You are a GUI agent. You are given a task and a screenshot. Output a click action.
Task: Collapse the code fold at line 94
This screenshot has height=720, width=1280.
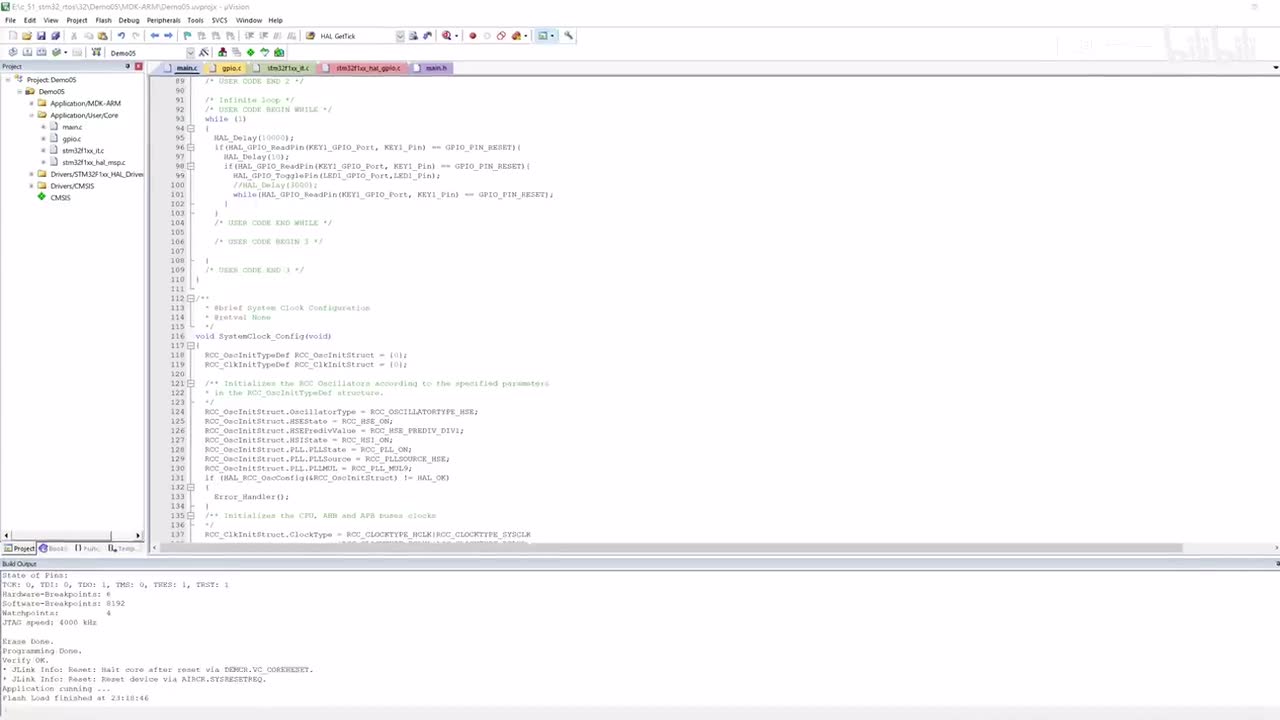[x=190, y=128]
